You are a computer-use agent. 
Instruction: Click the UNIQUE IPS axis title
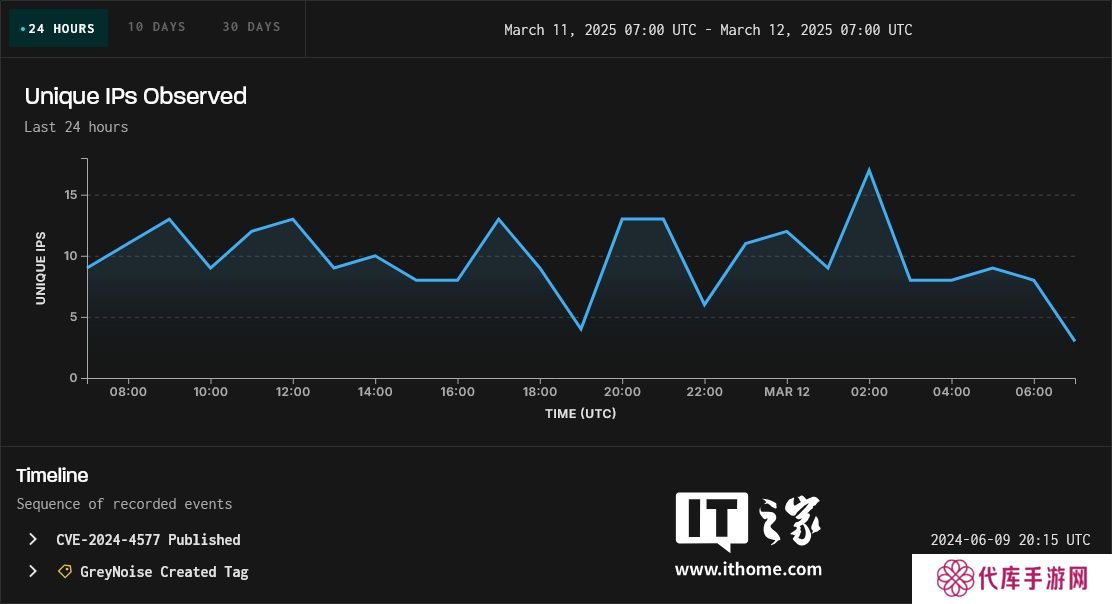point(40,269)
